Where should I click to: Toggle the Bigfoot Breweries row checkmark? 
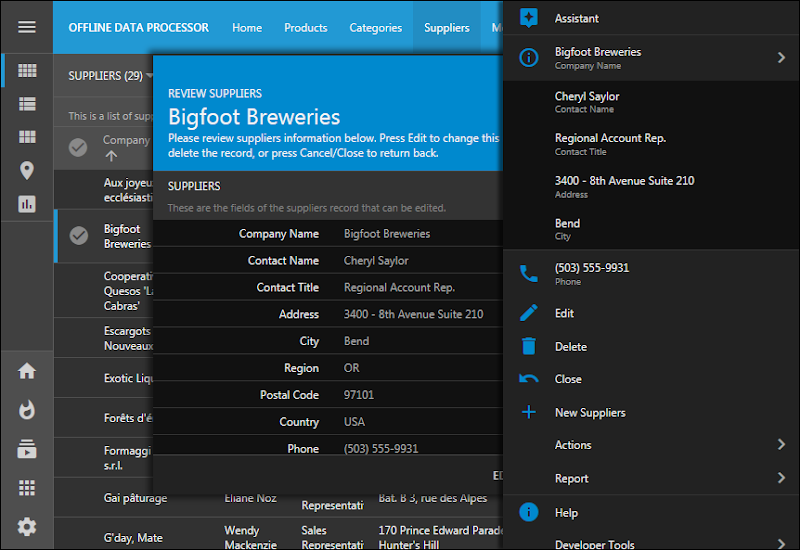pos(79,236)
